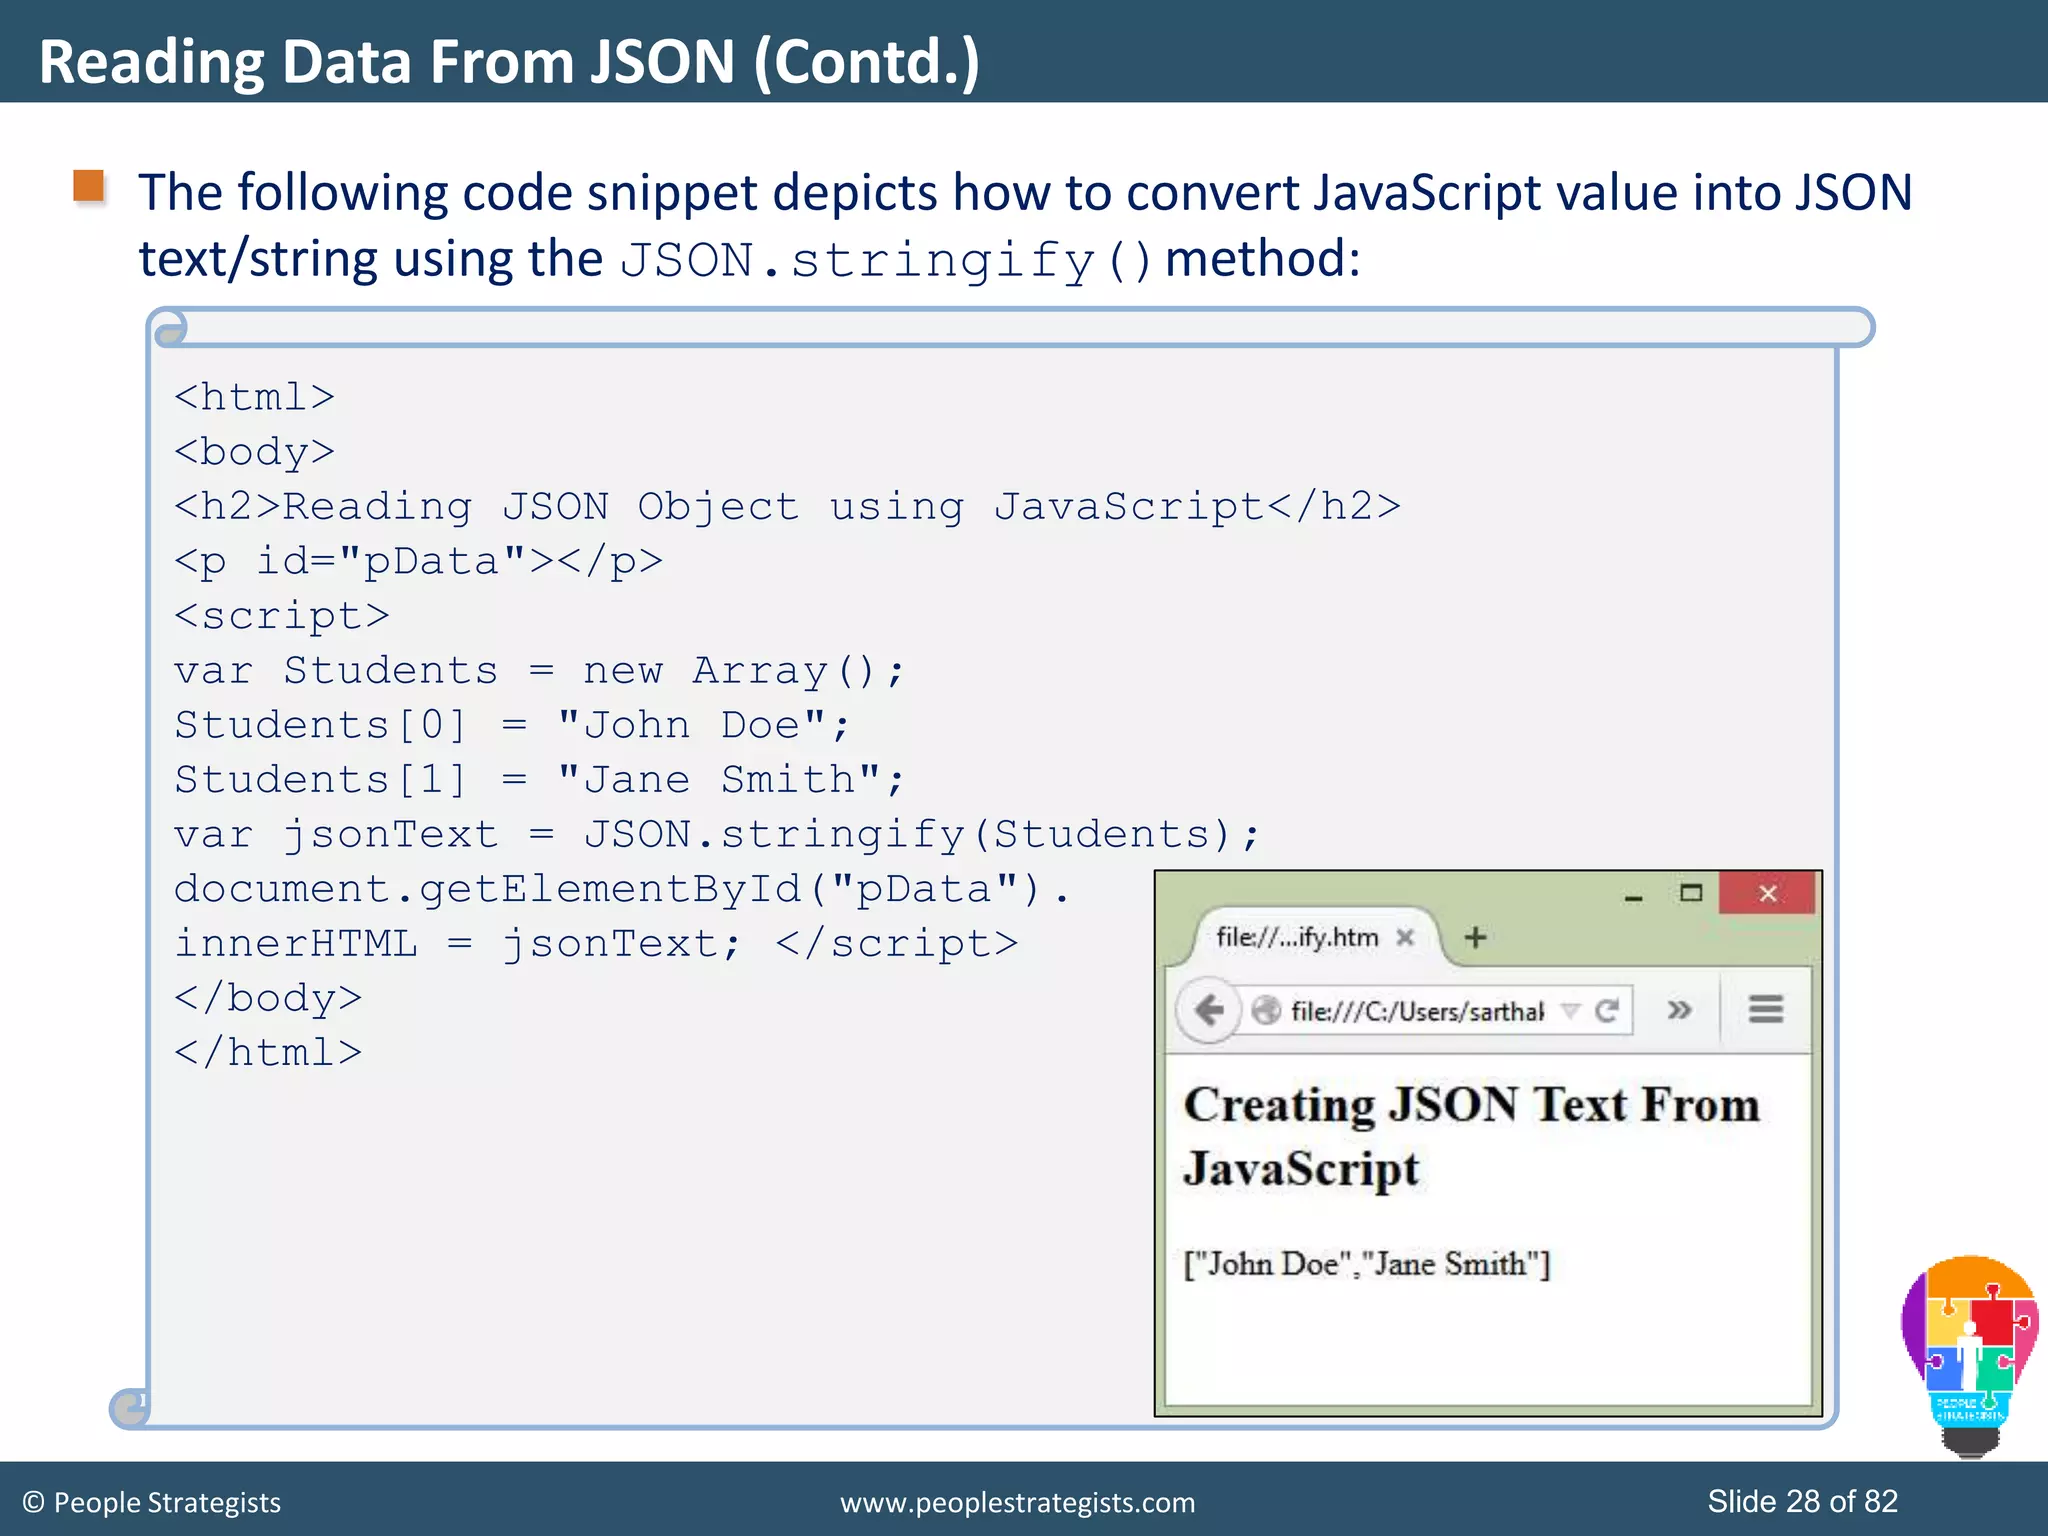Click the 'Slide 28 of 82' text
Image resolution: width=2048 pixels, height=1536 pixels.
pos(1802,1501)
